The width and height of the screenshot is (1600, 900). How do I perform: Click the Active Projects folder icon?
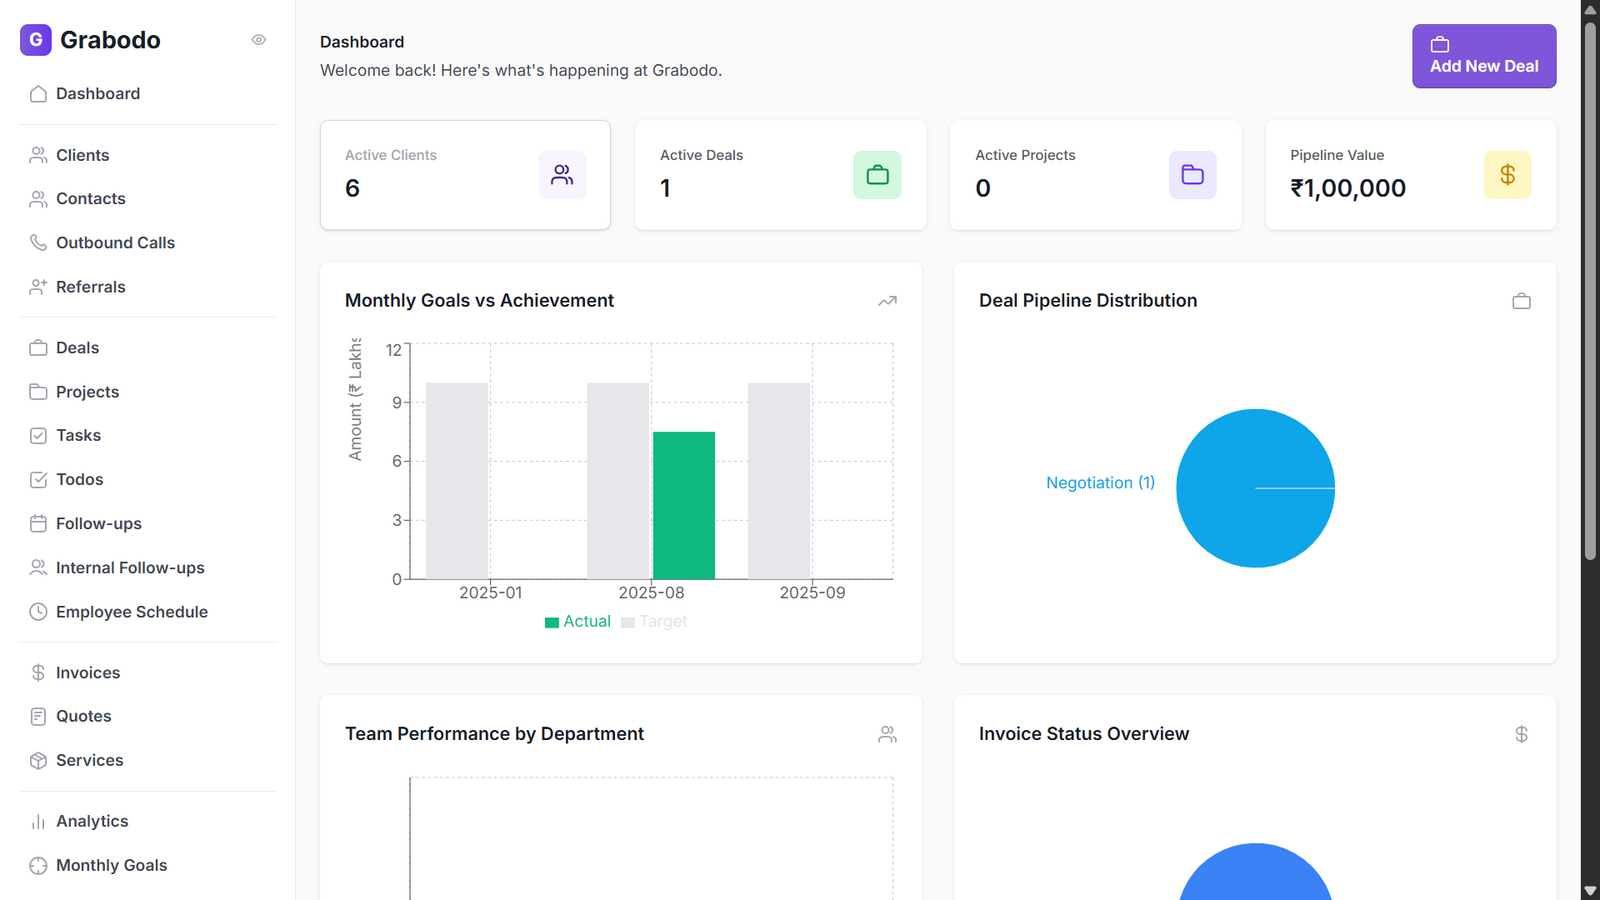(x=1192, y=175)
